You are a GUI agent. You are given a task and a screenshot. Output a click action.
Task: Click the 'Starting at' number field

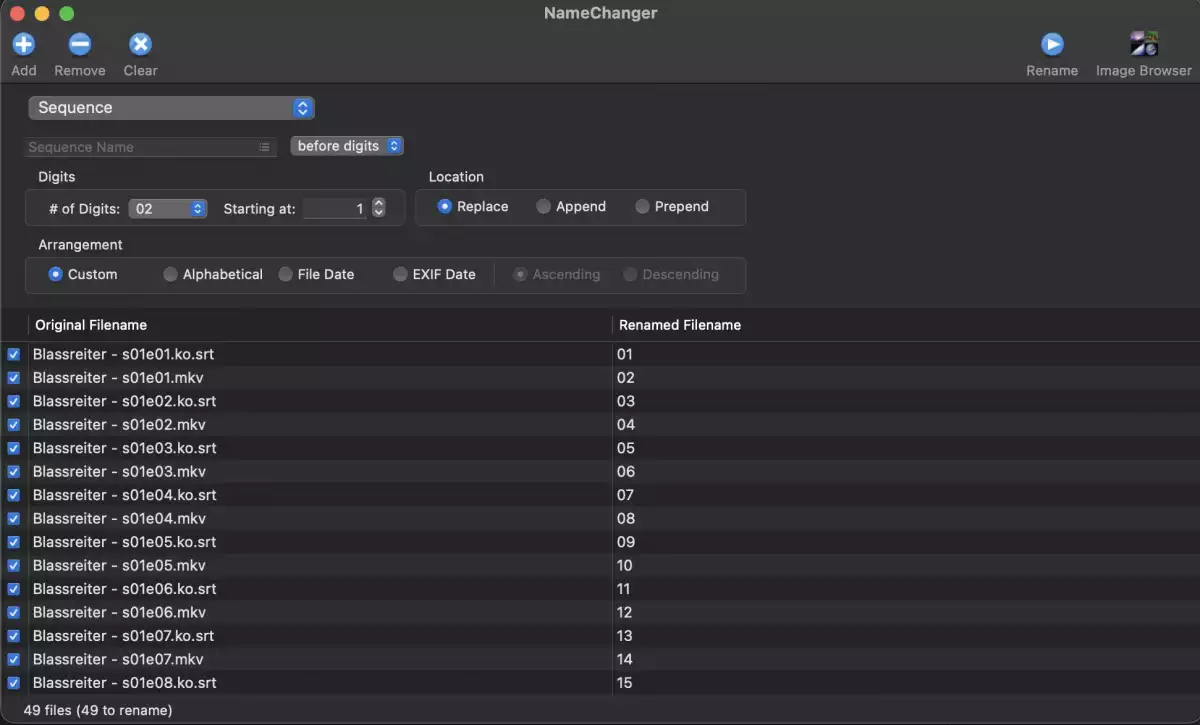click(x=336, y=209)
